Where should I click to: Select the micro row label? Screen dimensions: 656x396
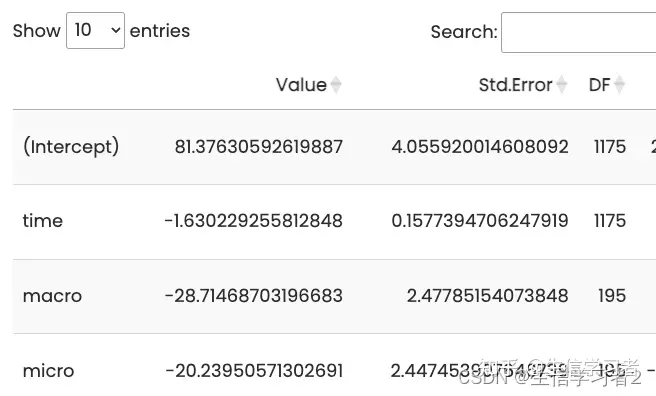click(49, 371)
